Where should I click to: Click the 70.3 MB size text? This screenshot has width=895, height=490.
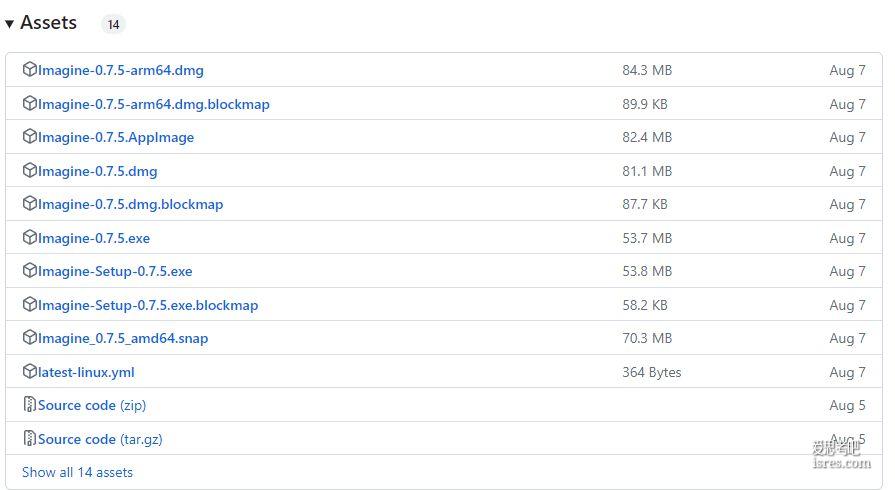point(647,338)
